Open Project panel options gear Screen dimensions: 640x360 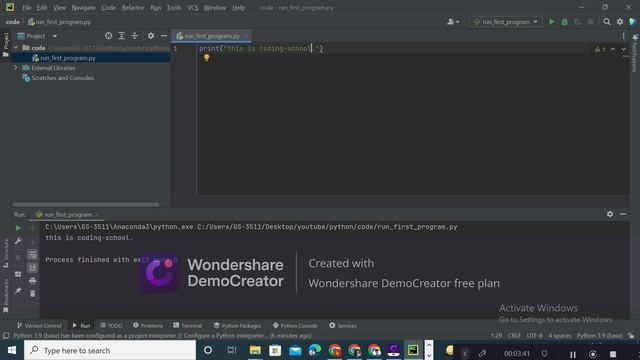pyautogui.click(x=151, y=36)
